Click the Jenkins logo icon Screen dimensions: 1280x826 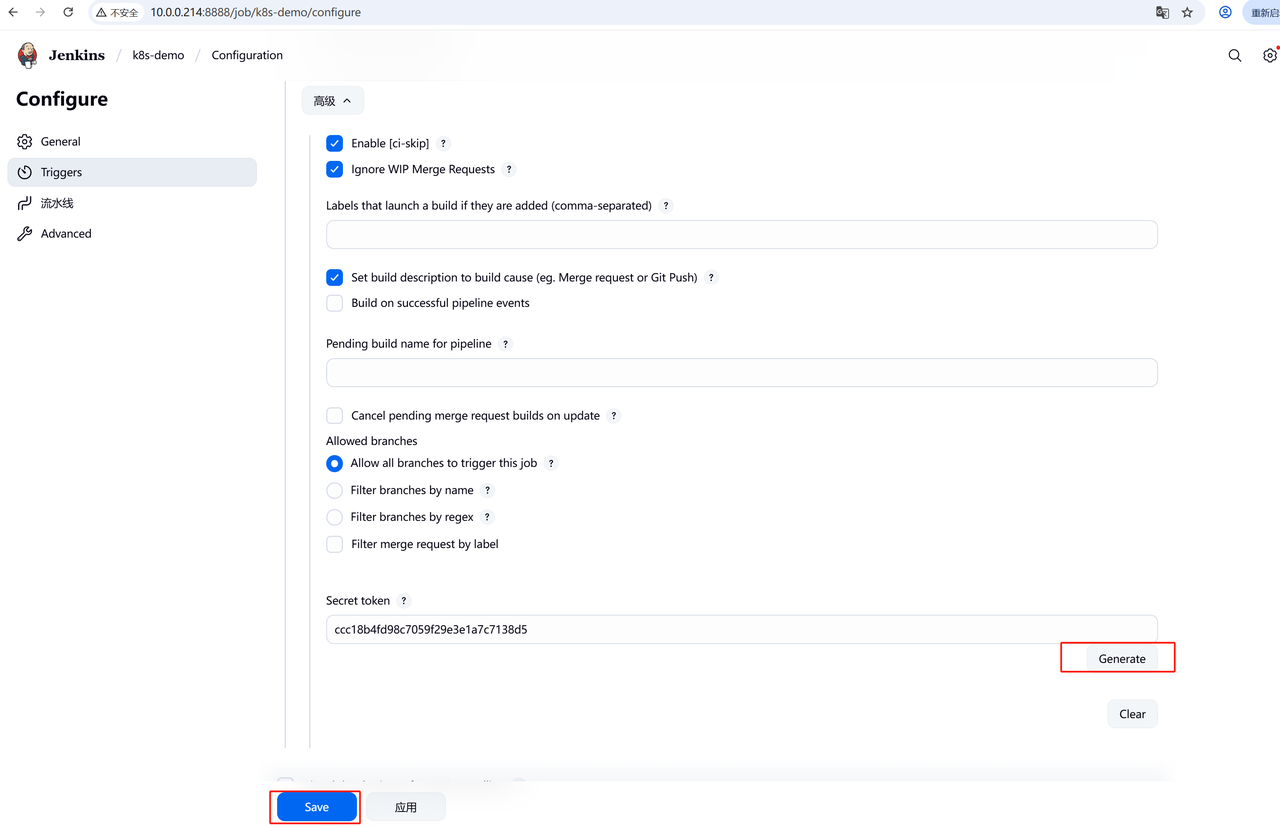28,55
